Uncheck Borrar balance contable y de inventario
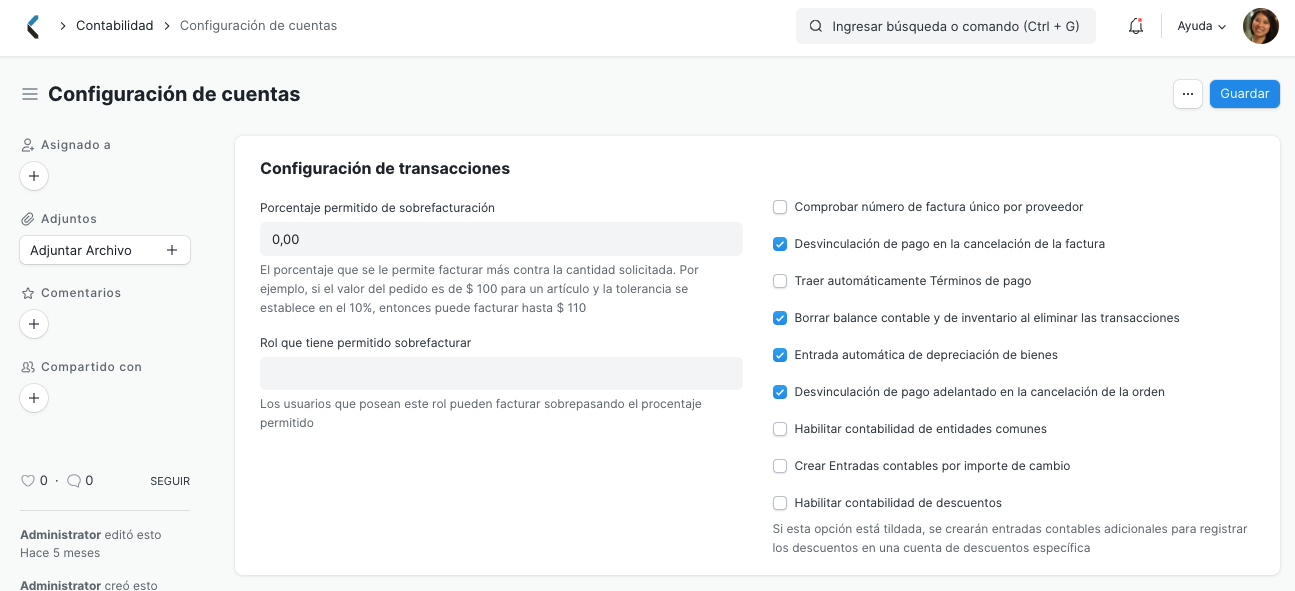The height and width of the screenshot is (591, 1295). [780, 318]
